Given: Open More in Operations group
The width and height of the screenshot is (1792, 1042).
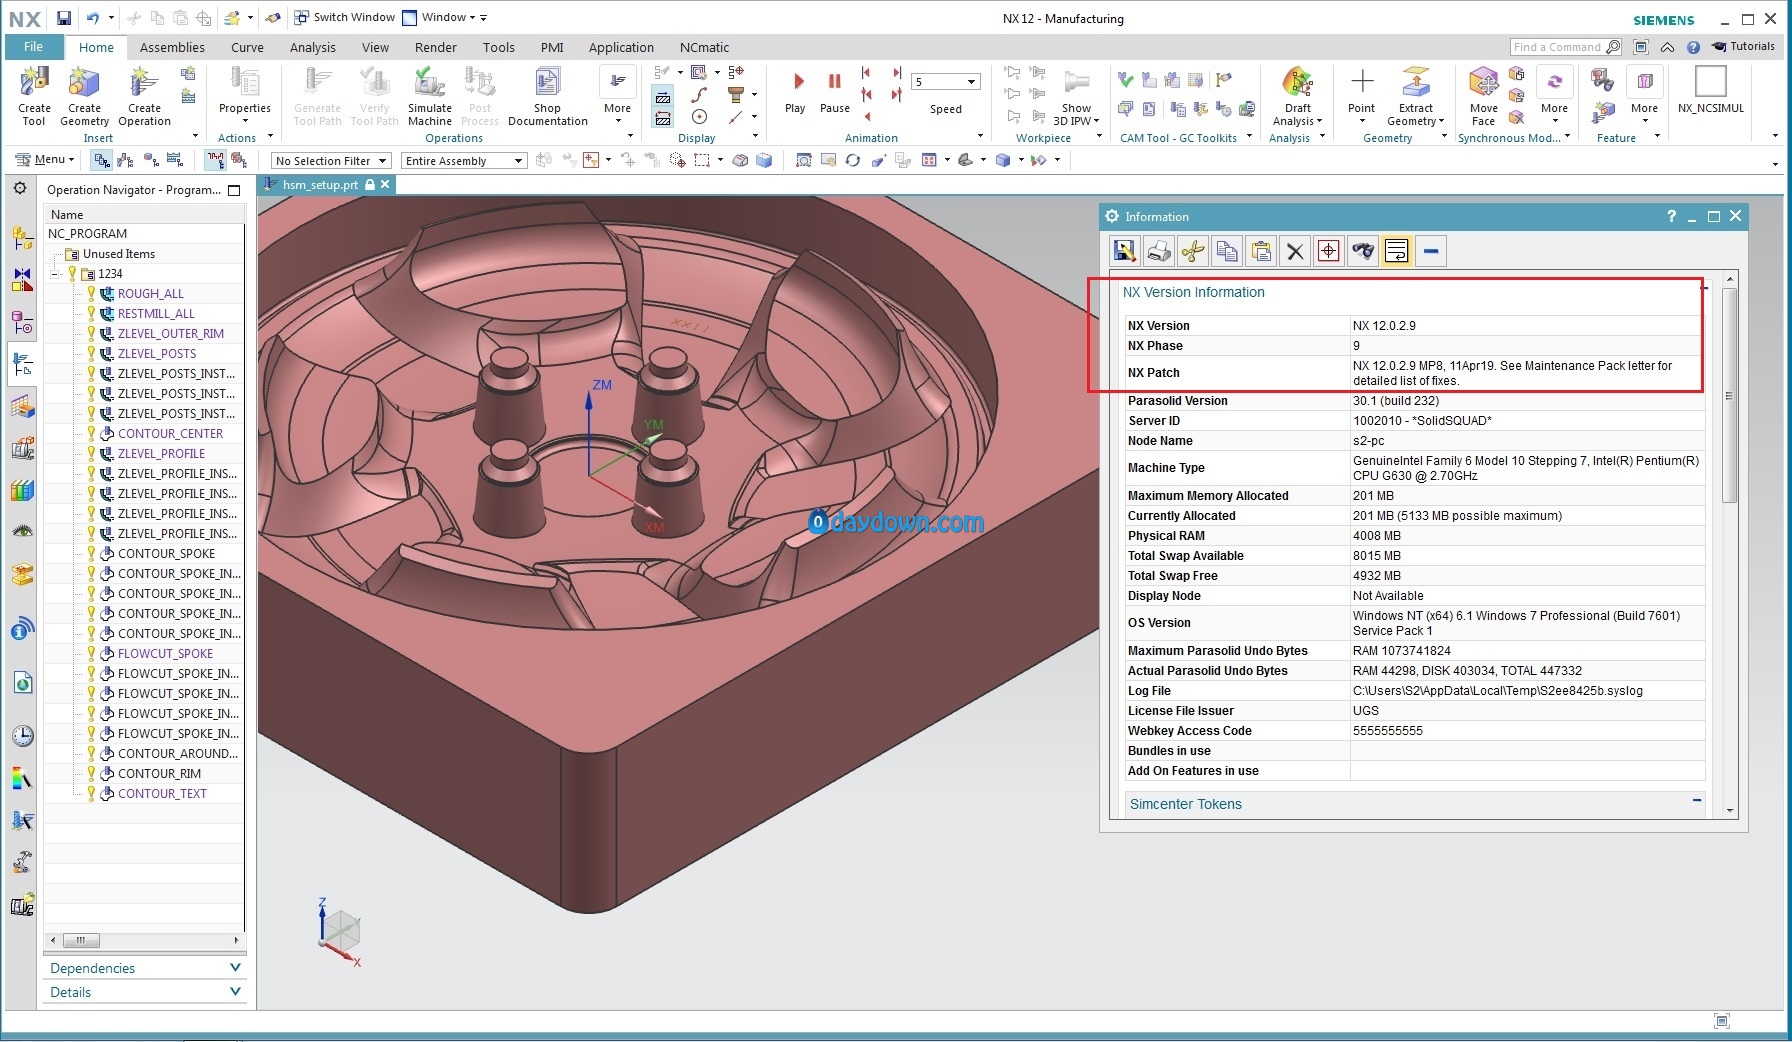Looking at the screenshot, I should [617, 96].
